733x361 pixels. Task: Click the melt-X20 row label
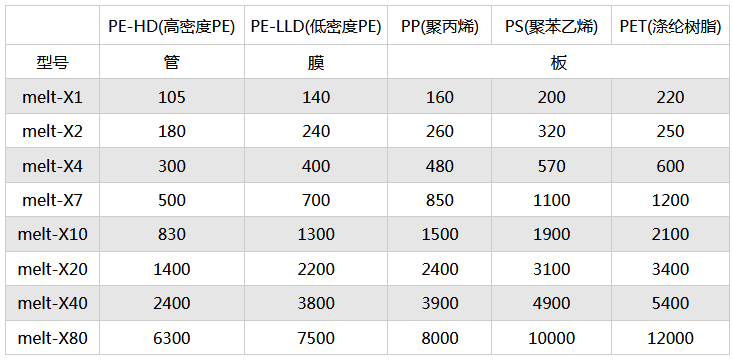coord(52,269)
